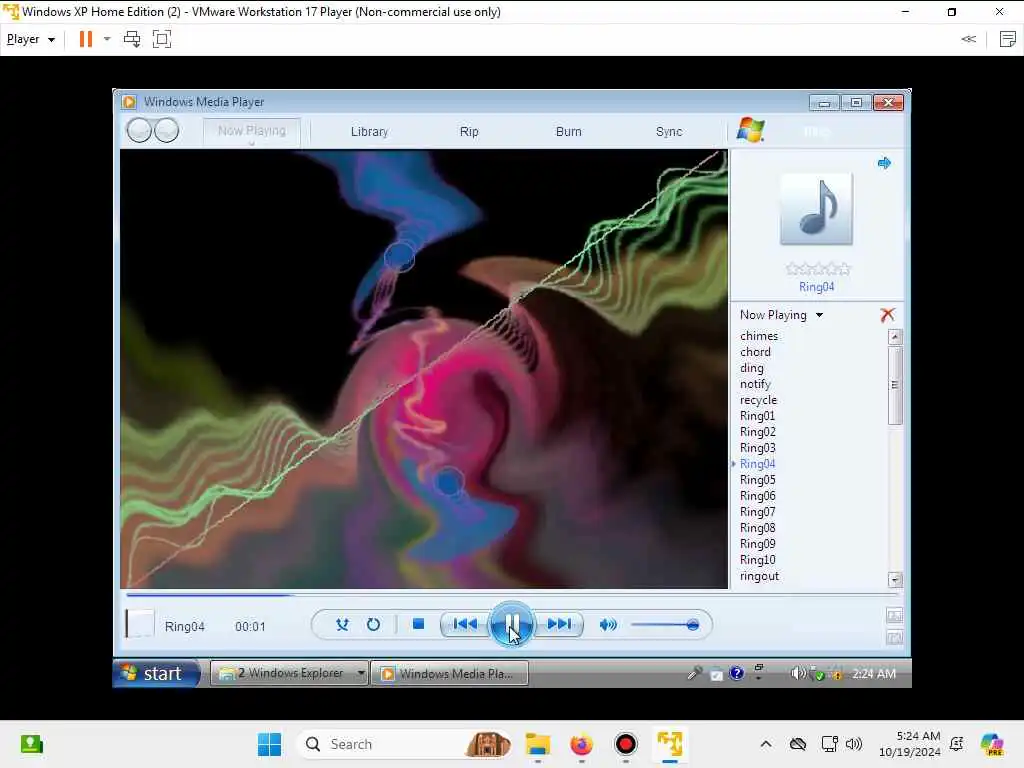Open the VMware notes panel icon
Screen dimensions: 1024x768
1008,39
